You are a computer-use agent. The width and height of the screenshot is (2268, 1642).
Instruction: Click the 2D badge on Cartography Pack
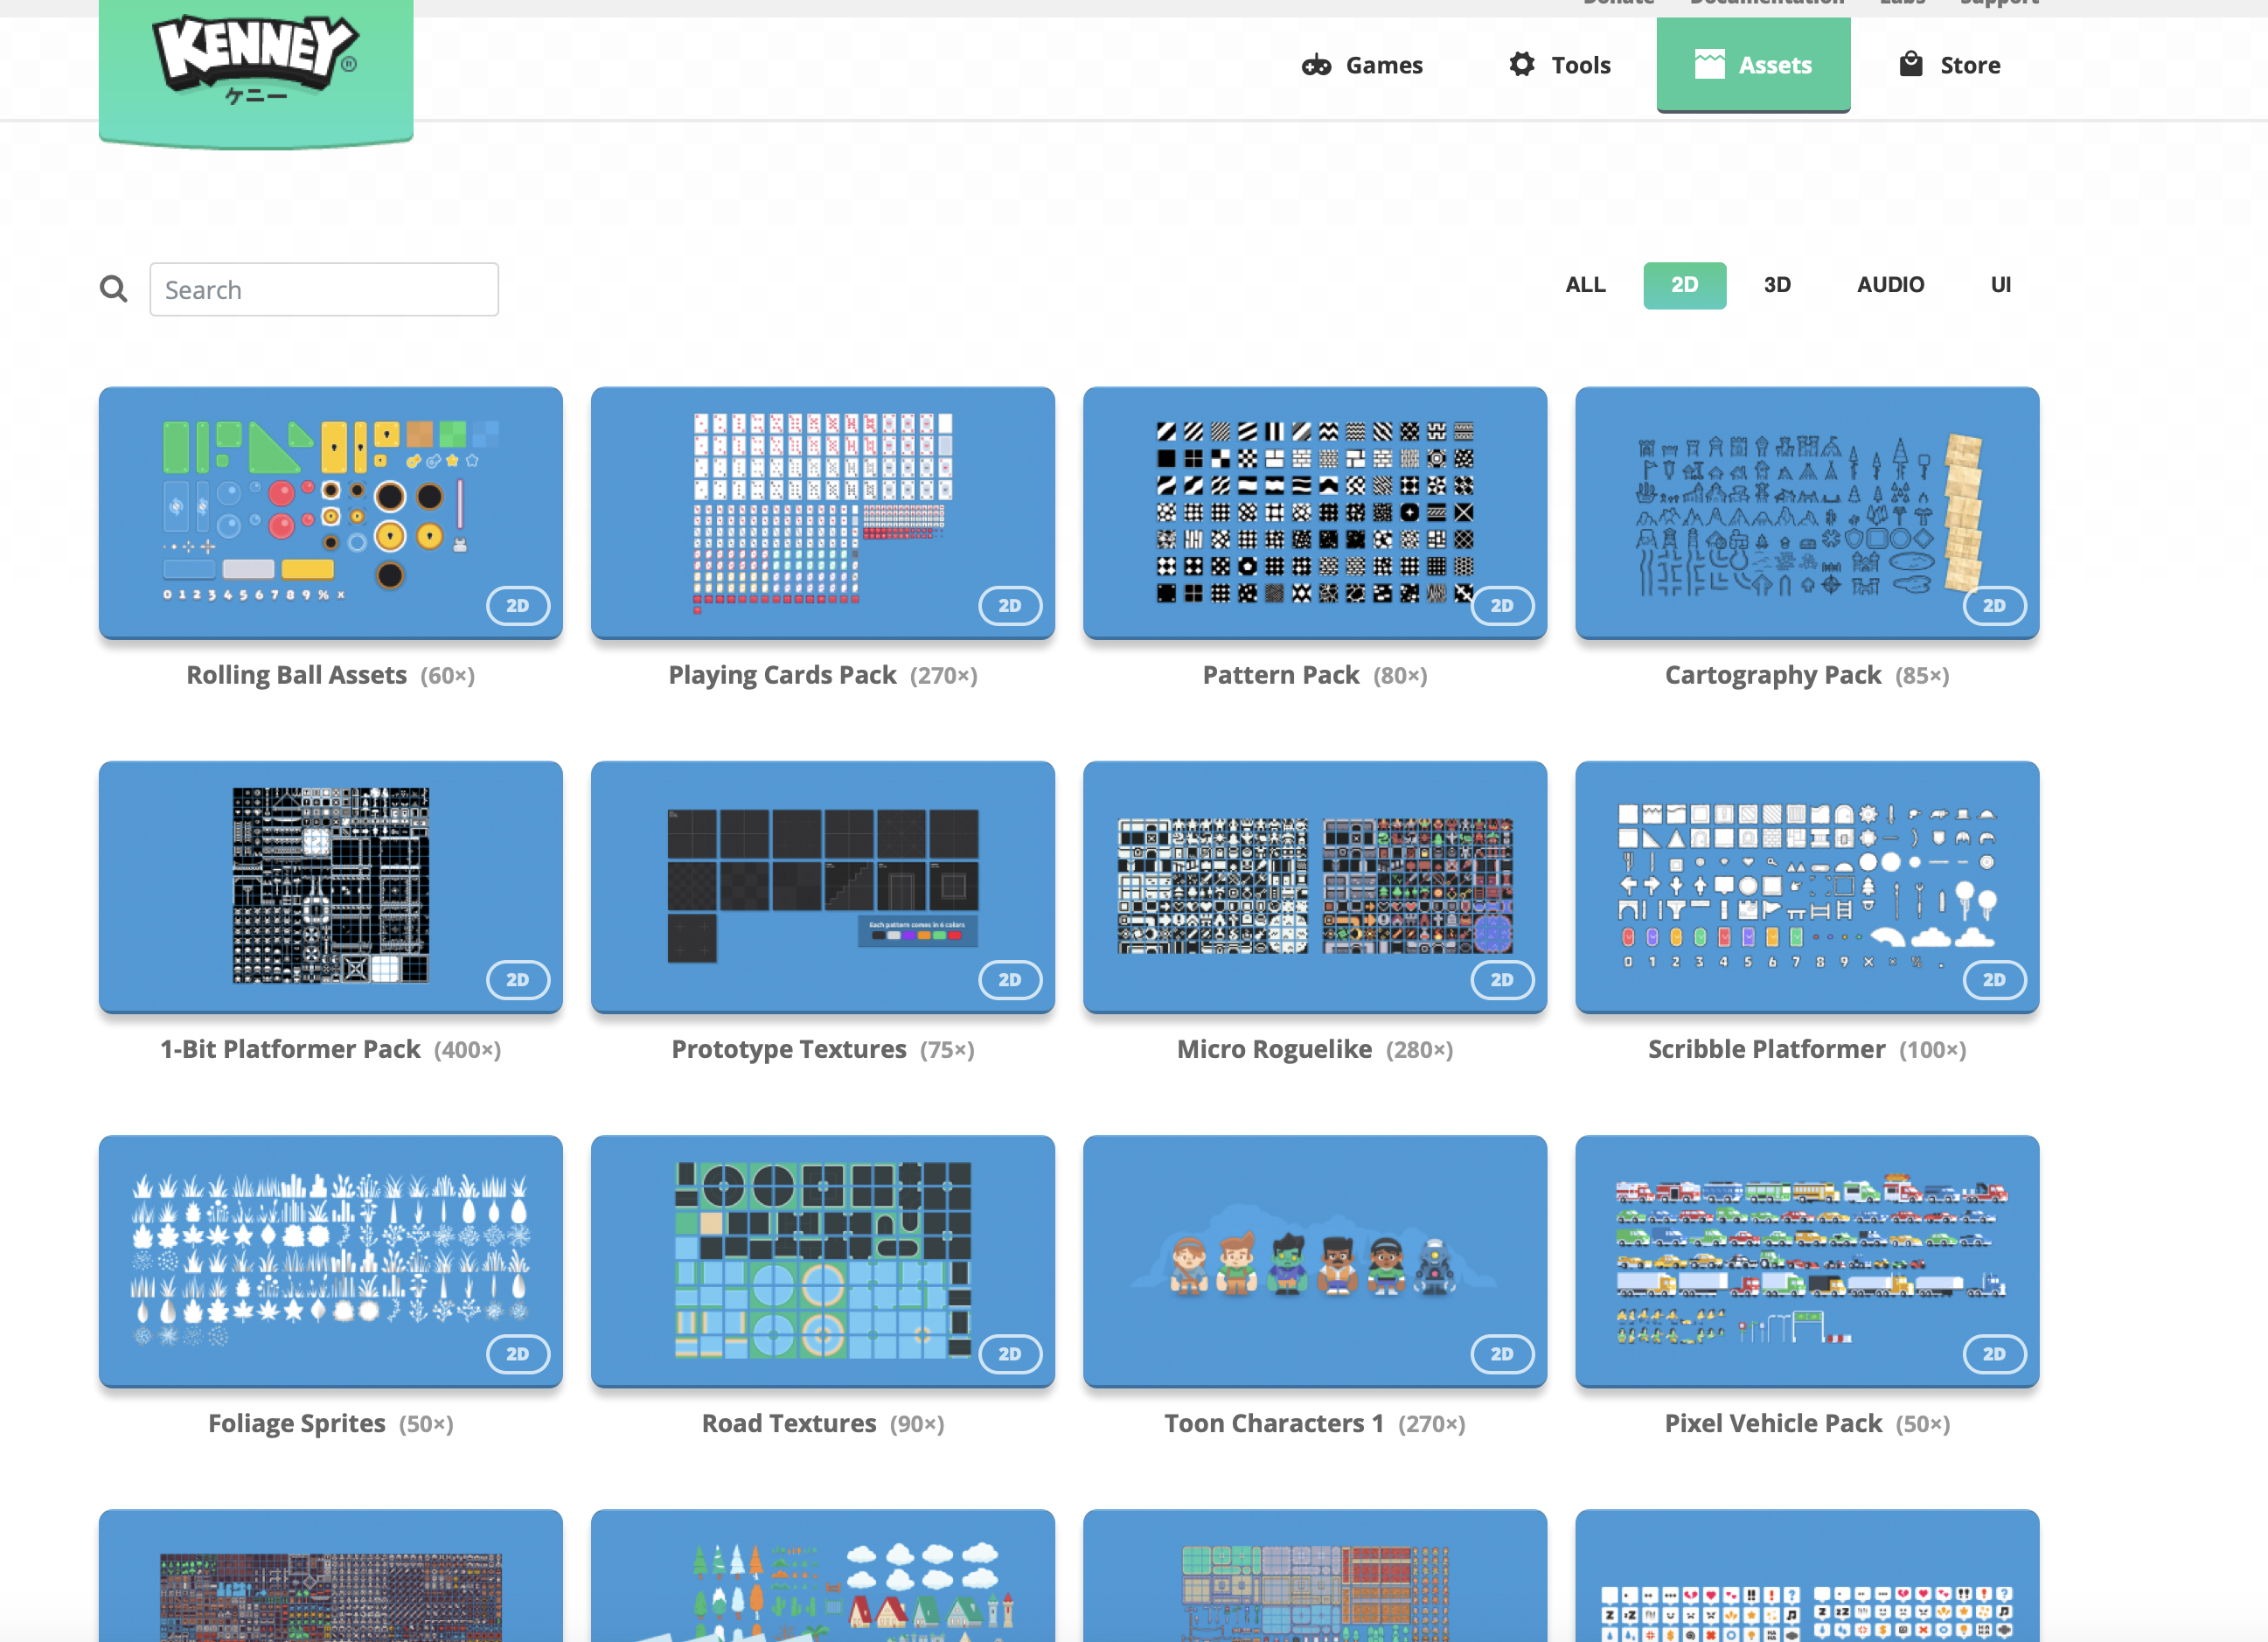tap(1994, 605)
